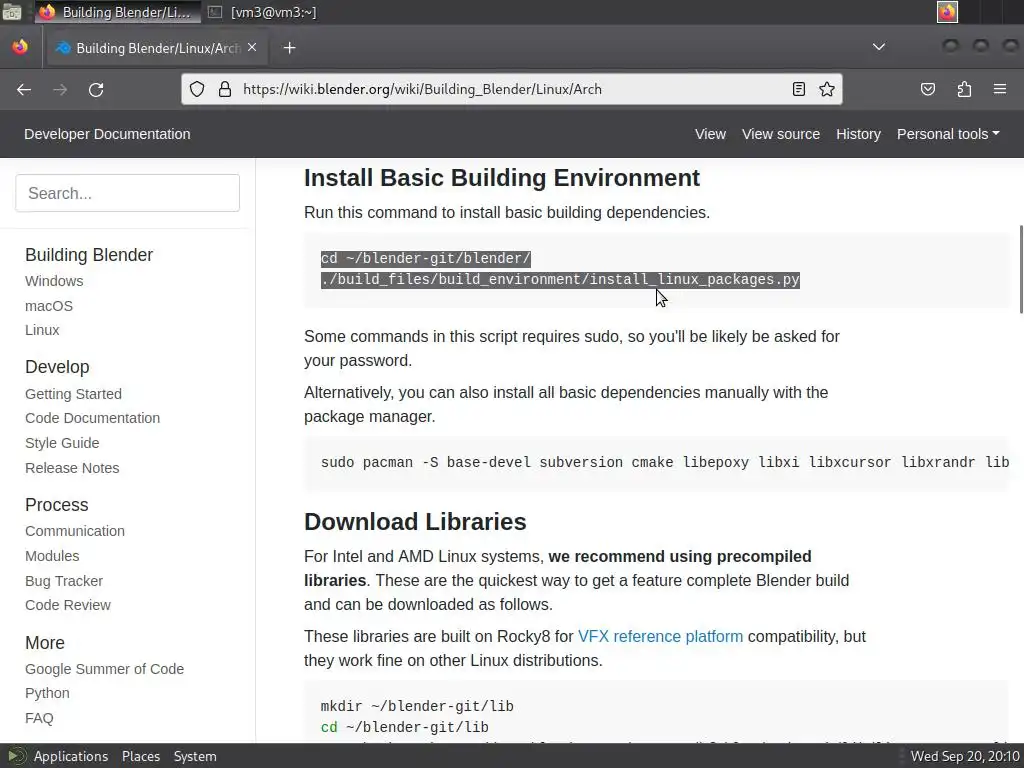The height and width of the screenshot is (768, 1024).
Task: Open the Places menu in the bottom panel
Action: pos(140,756)
